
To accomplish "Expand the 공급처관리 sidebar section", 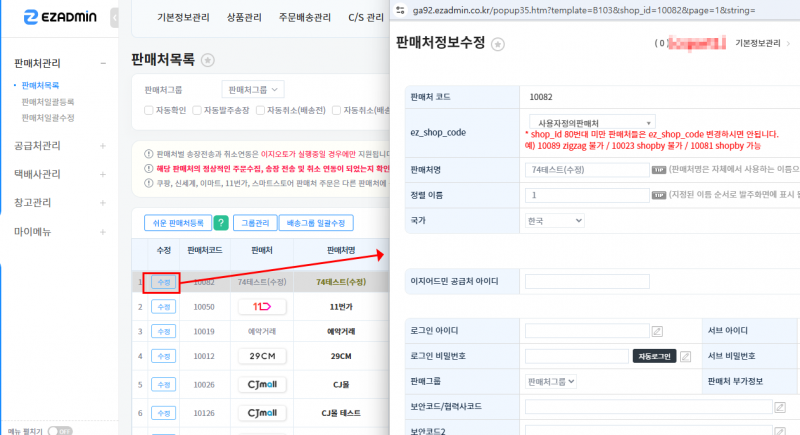I will [x=103, y=146].
